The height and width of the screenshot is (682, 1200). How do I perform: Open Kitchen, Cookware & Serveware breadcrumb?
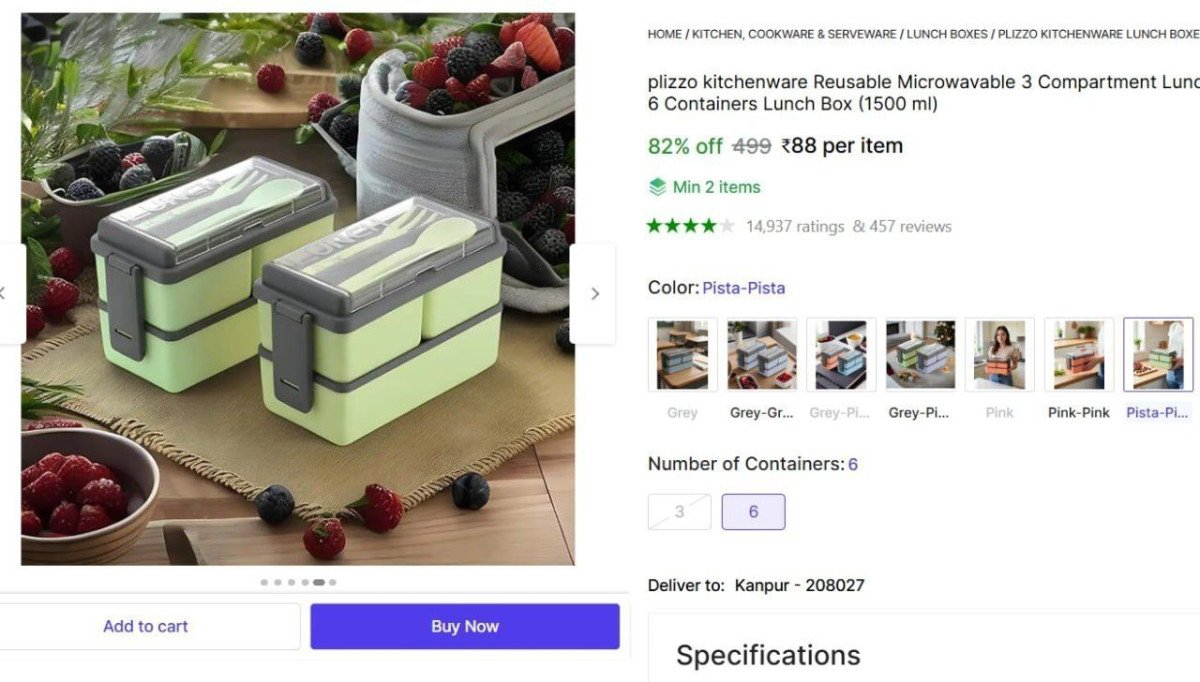click(794, 34)
